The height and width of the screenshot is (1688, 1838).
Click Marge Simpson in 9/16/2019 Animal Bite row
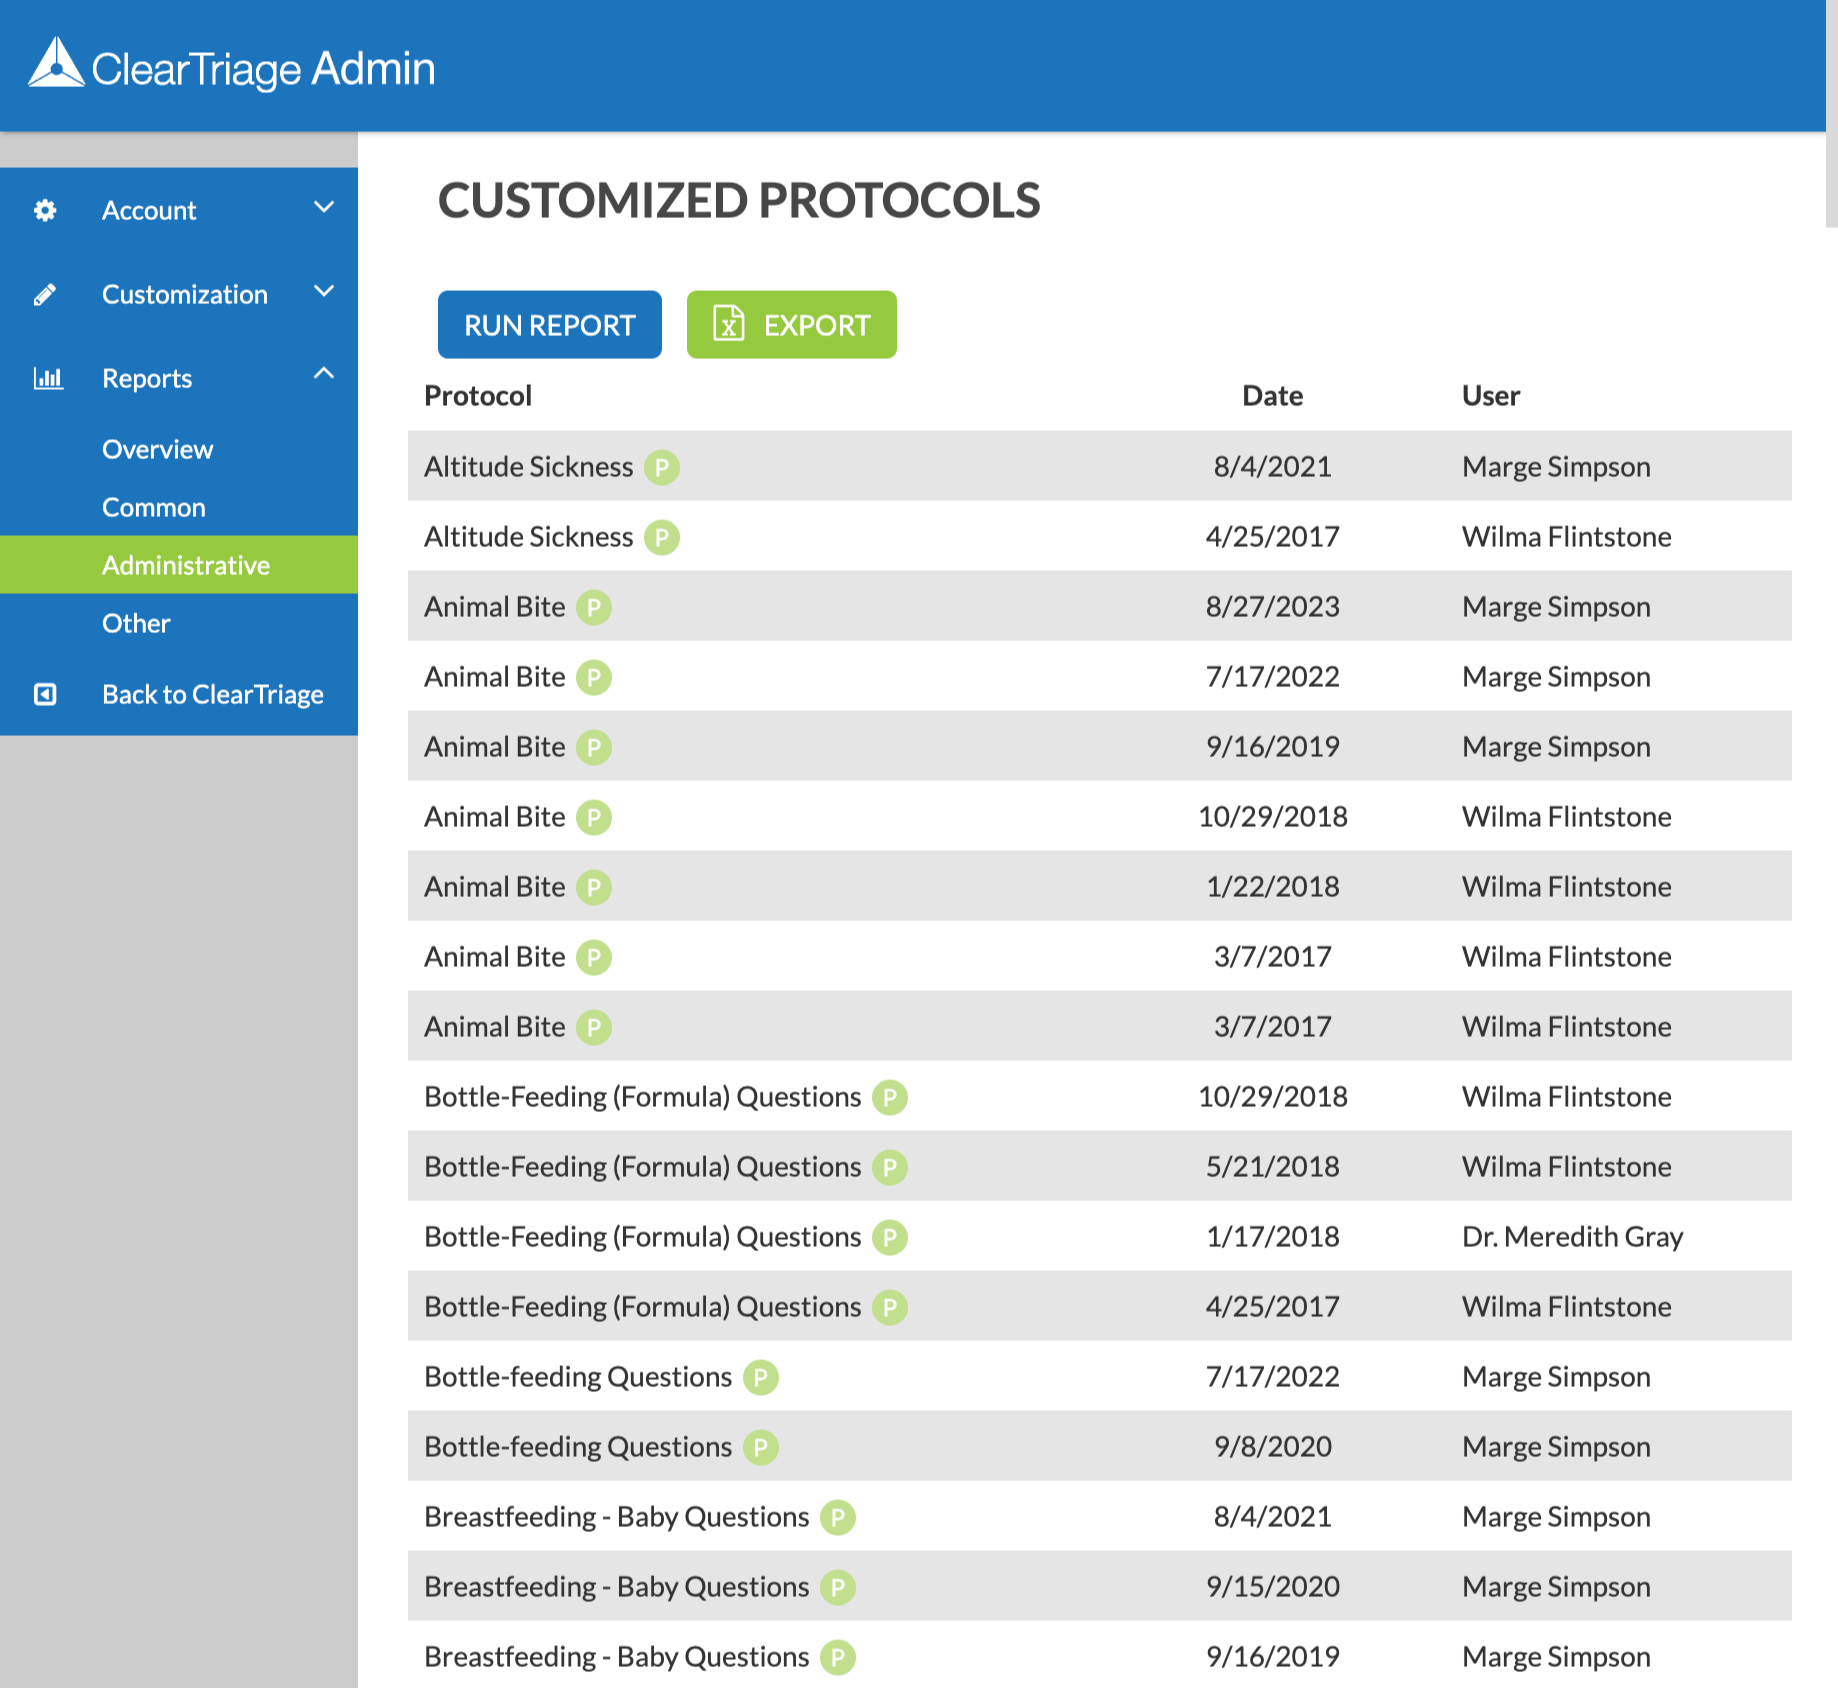tap(1556, 747)
